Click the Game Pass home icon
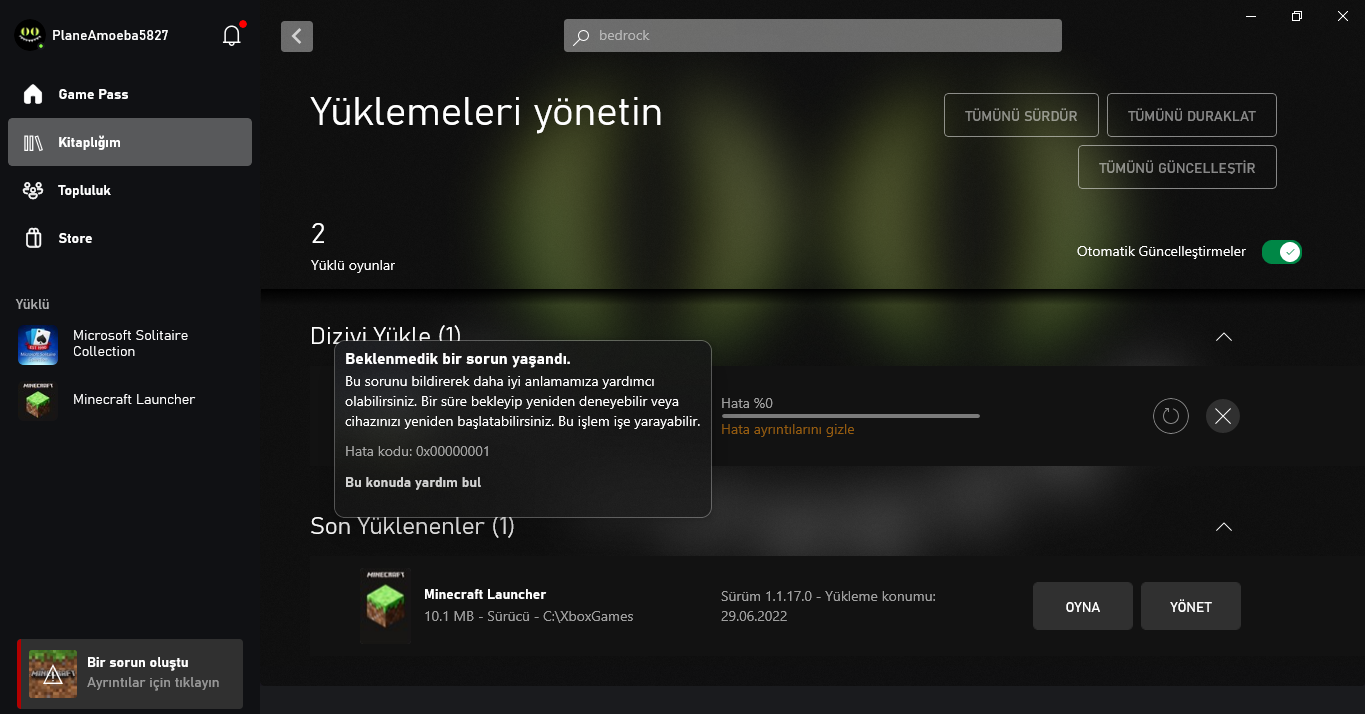Screen dimensions: 1365x714 [x=33, y=94]
